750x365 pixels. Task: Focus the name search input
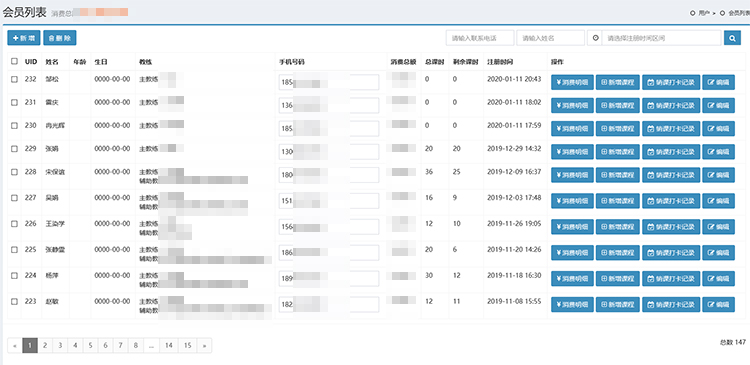point(551,38)
